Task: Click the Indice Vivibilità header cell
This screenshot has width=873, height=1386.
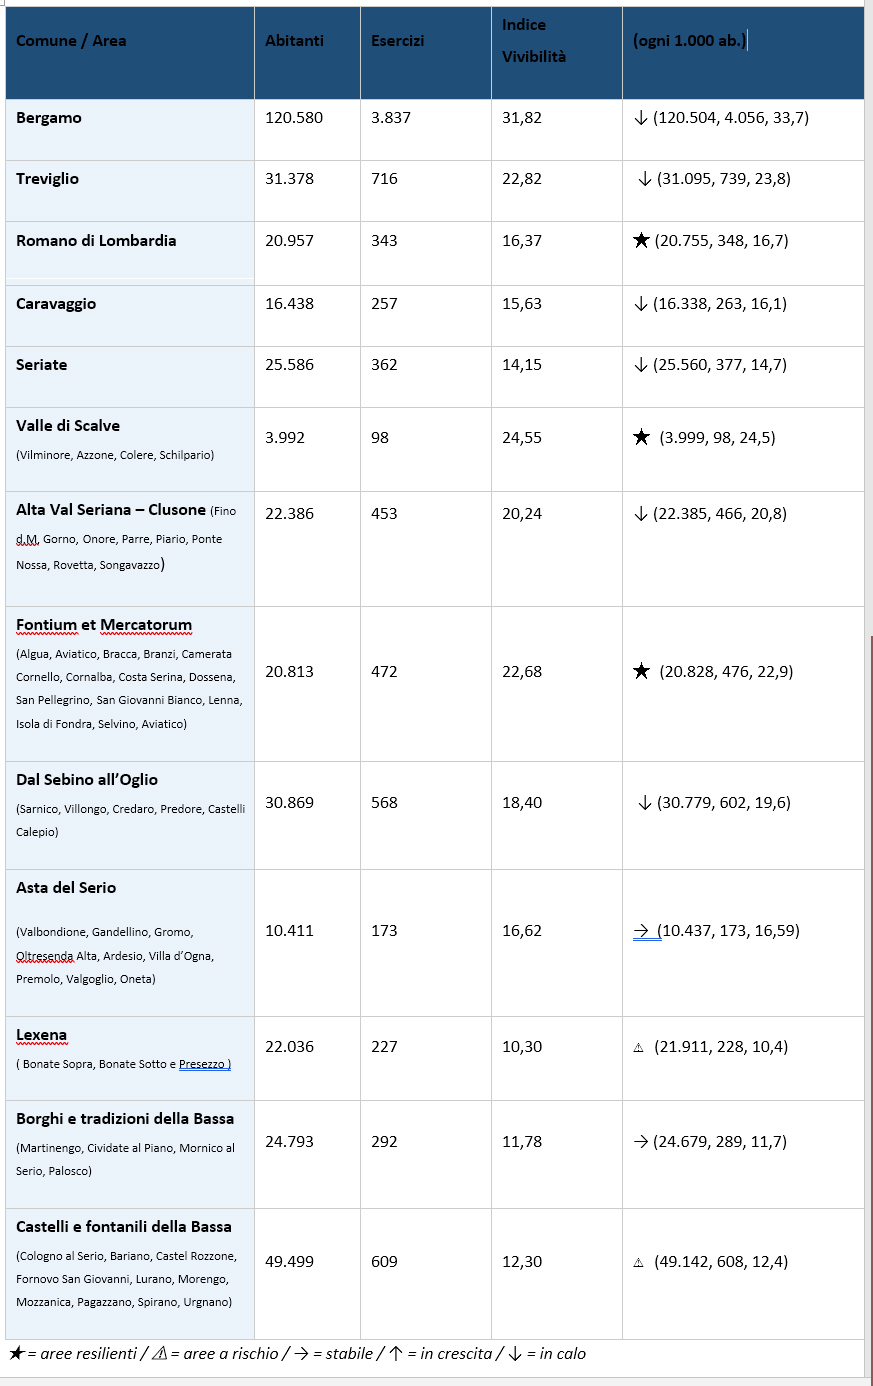Action: (533, 41)
